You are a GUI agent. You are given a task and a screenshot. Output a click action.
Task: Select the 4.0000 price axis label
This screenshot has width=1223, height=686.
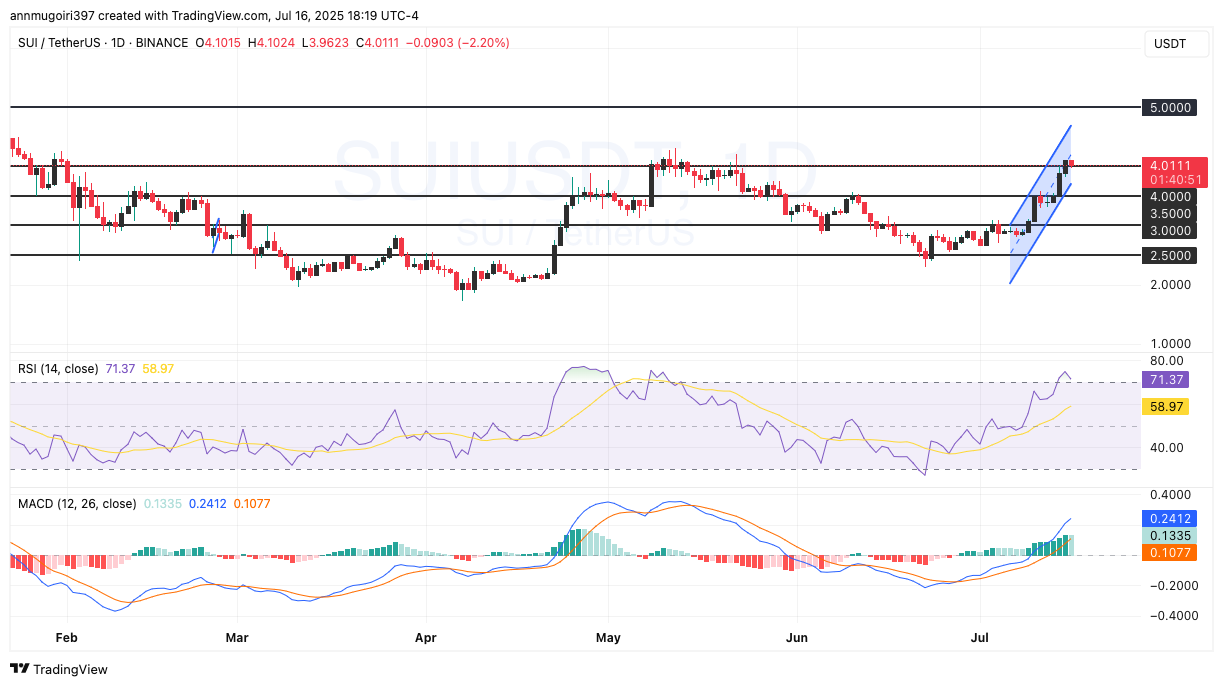pos(1169,196)
